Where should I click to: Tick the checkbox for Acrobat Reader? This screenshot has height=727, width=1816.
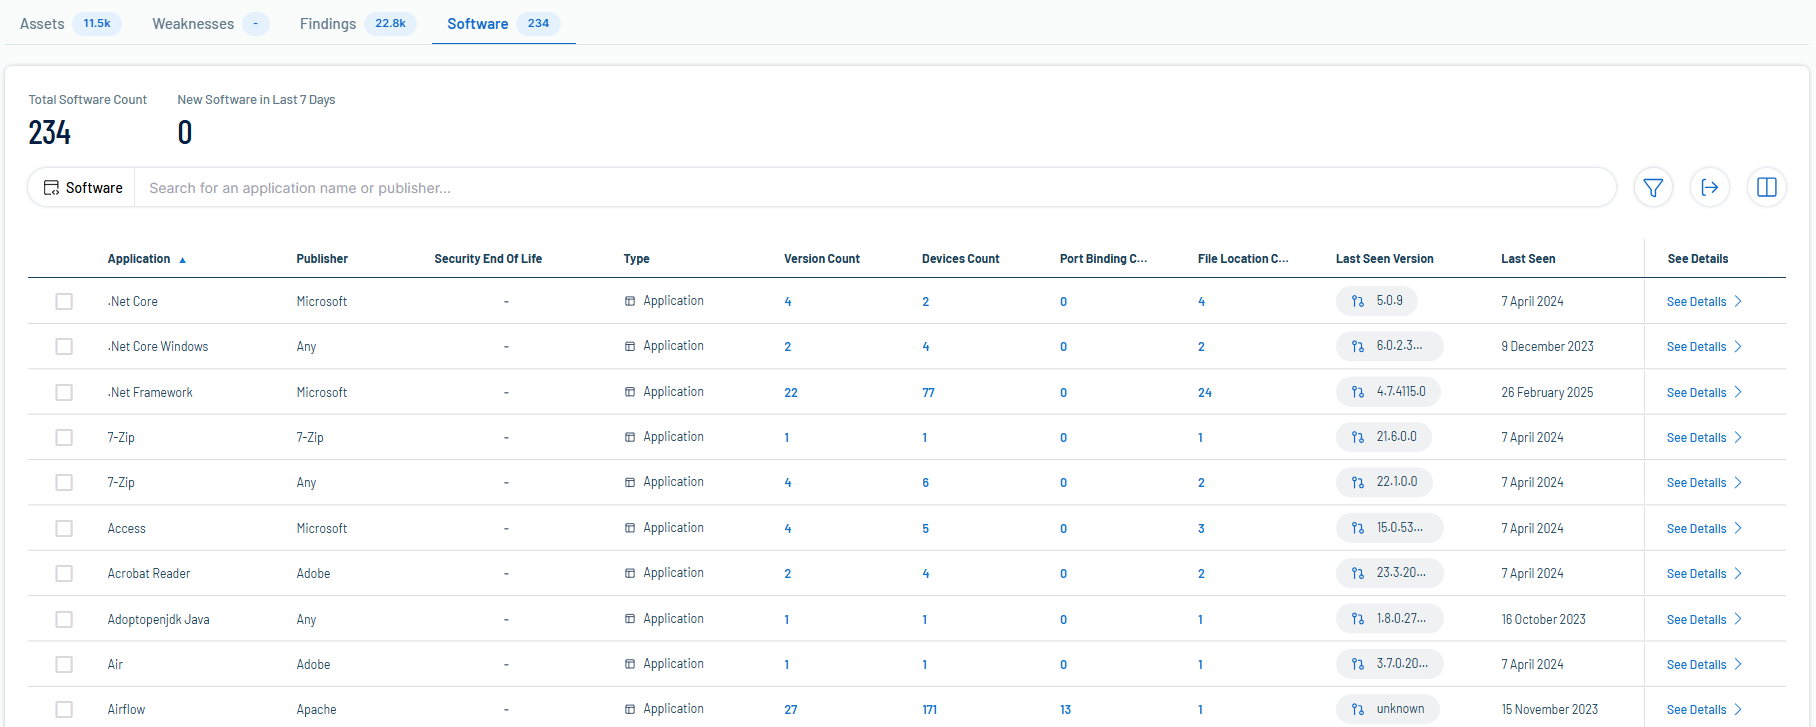[64, 573]
